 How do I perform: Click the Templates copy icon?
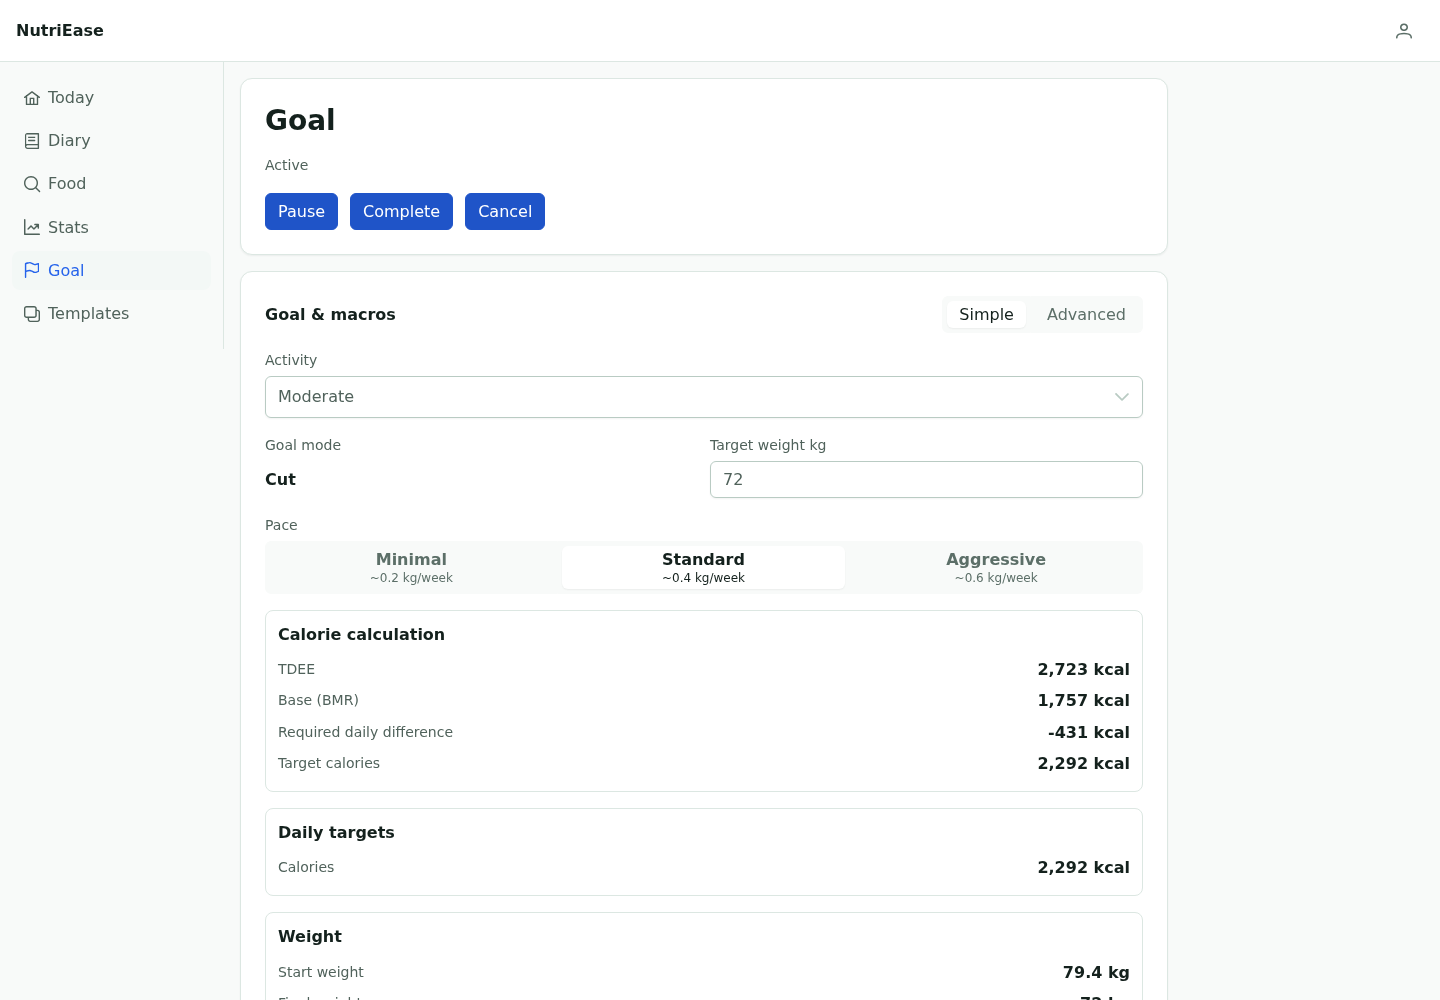pyautogui.click(x=32, y=314)
